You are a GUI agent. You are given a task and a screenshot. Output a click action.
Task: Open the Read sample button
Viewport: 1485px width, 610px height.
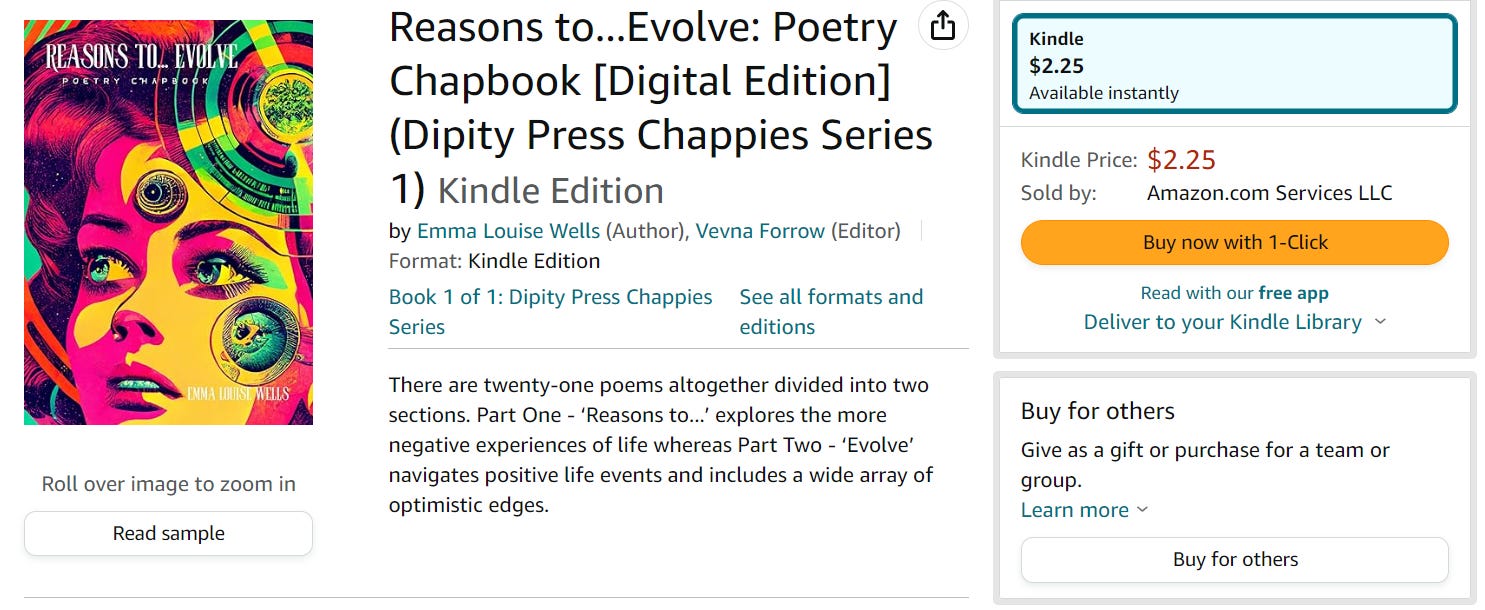pyautogui.click(x=168, y=533)
